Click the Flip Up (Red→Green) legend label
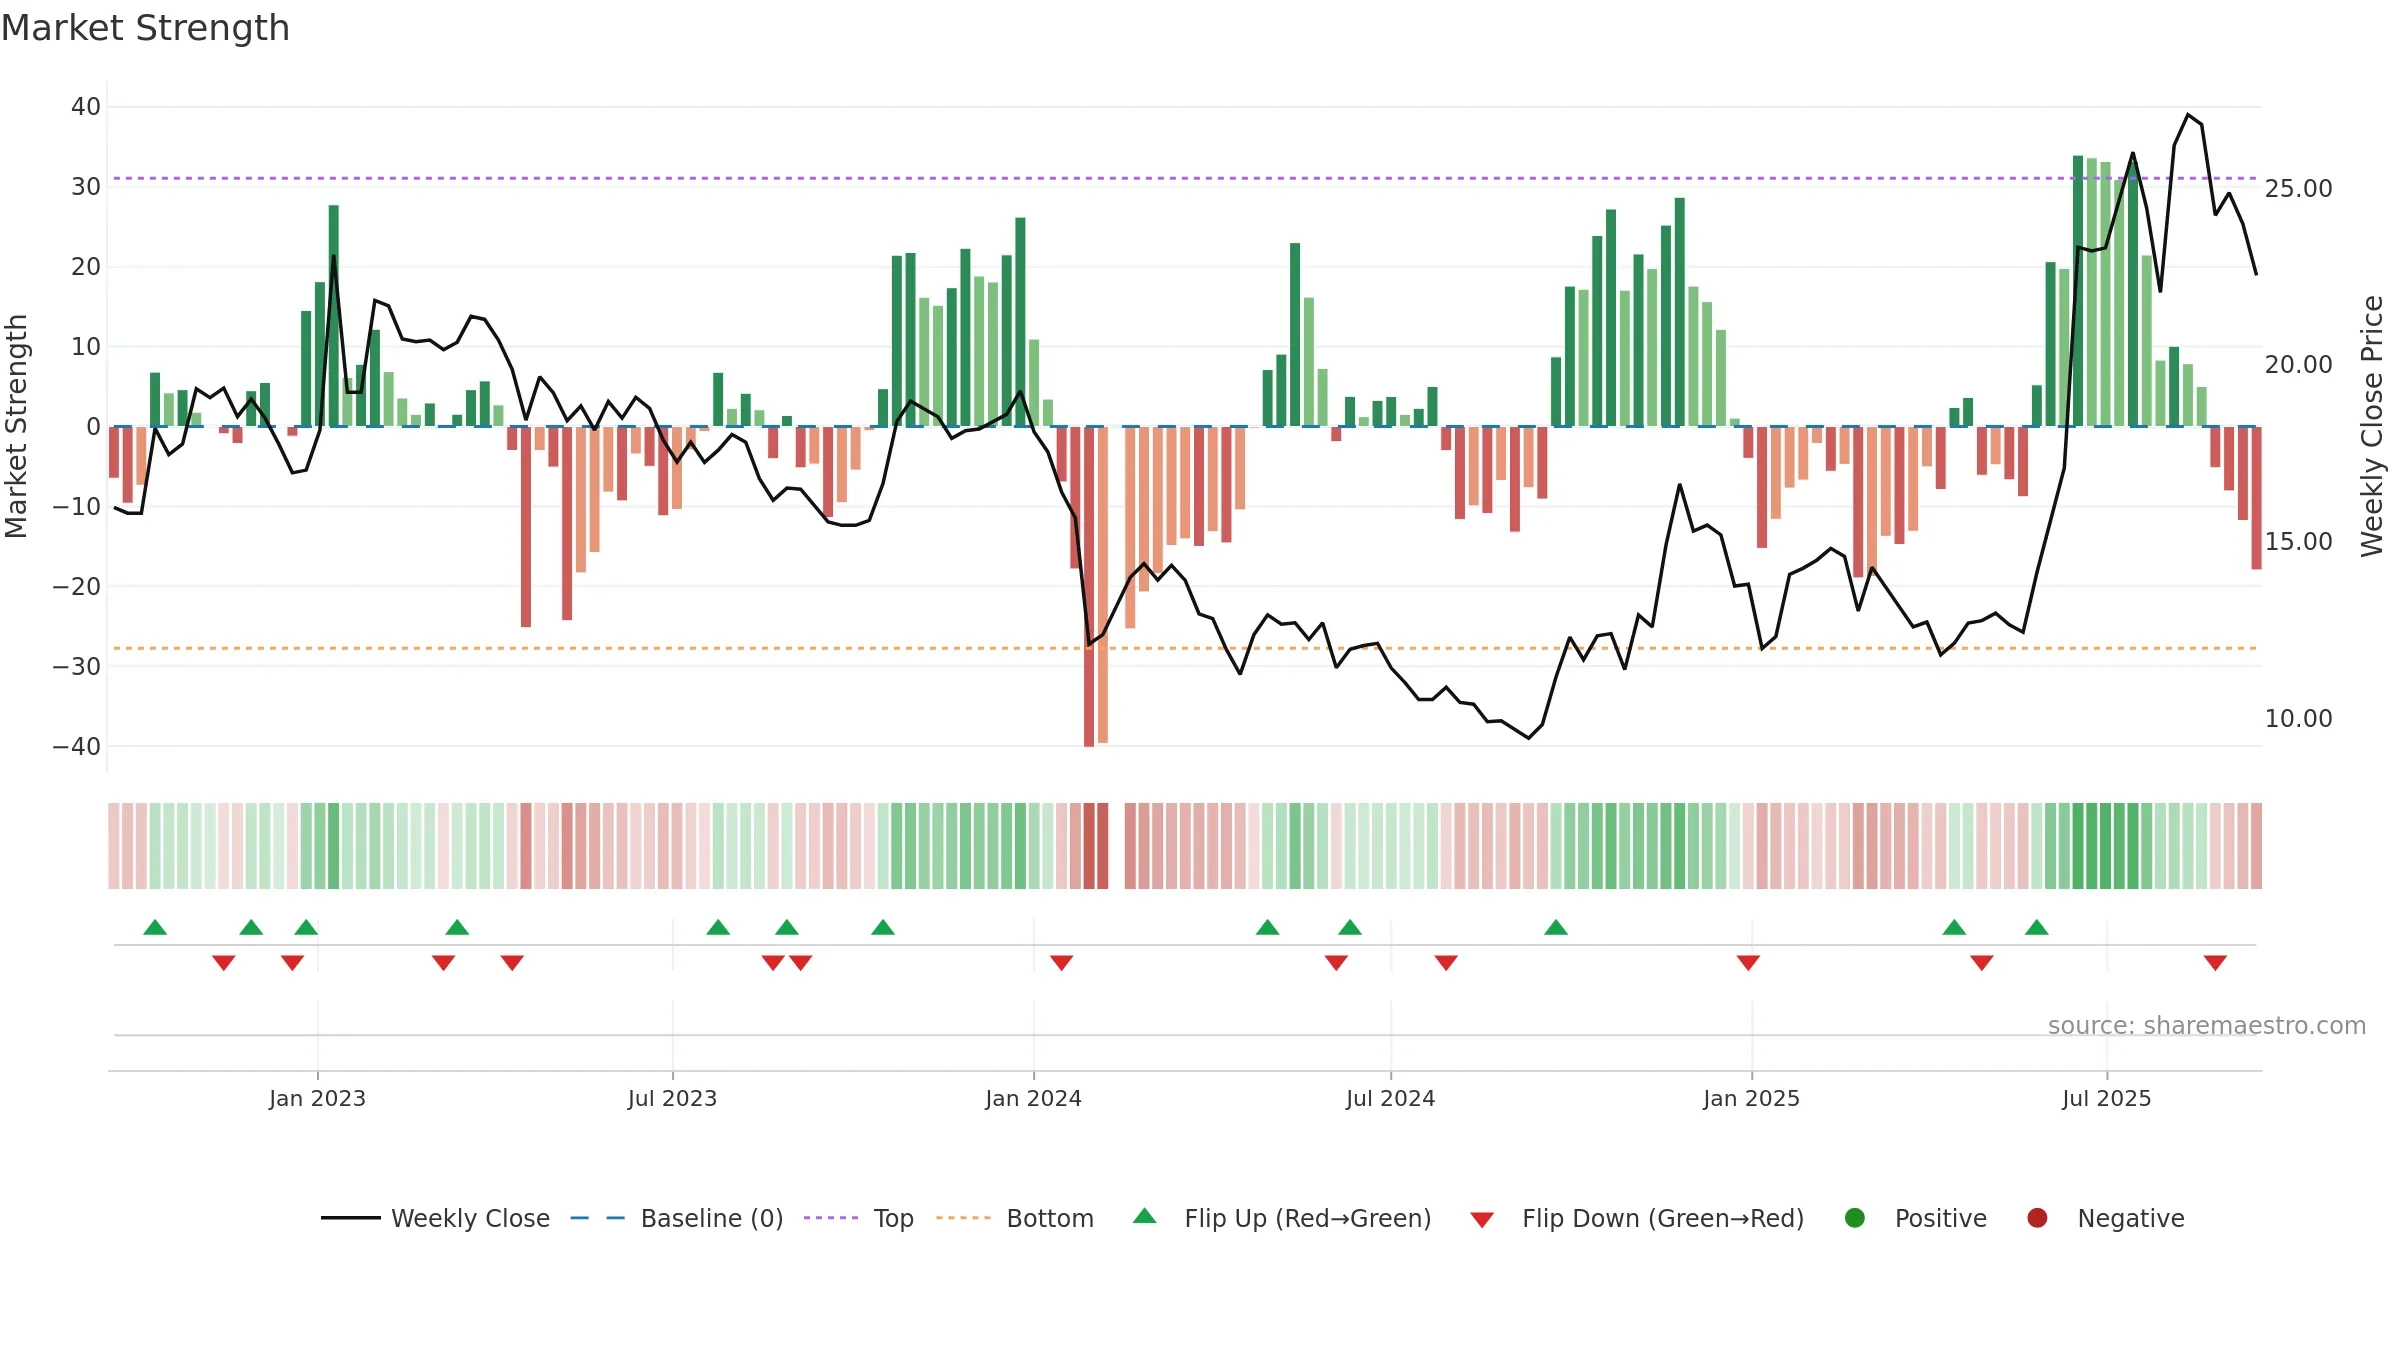Screen dimensions: 2400x1350 pos(1308,1218)
